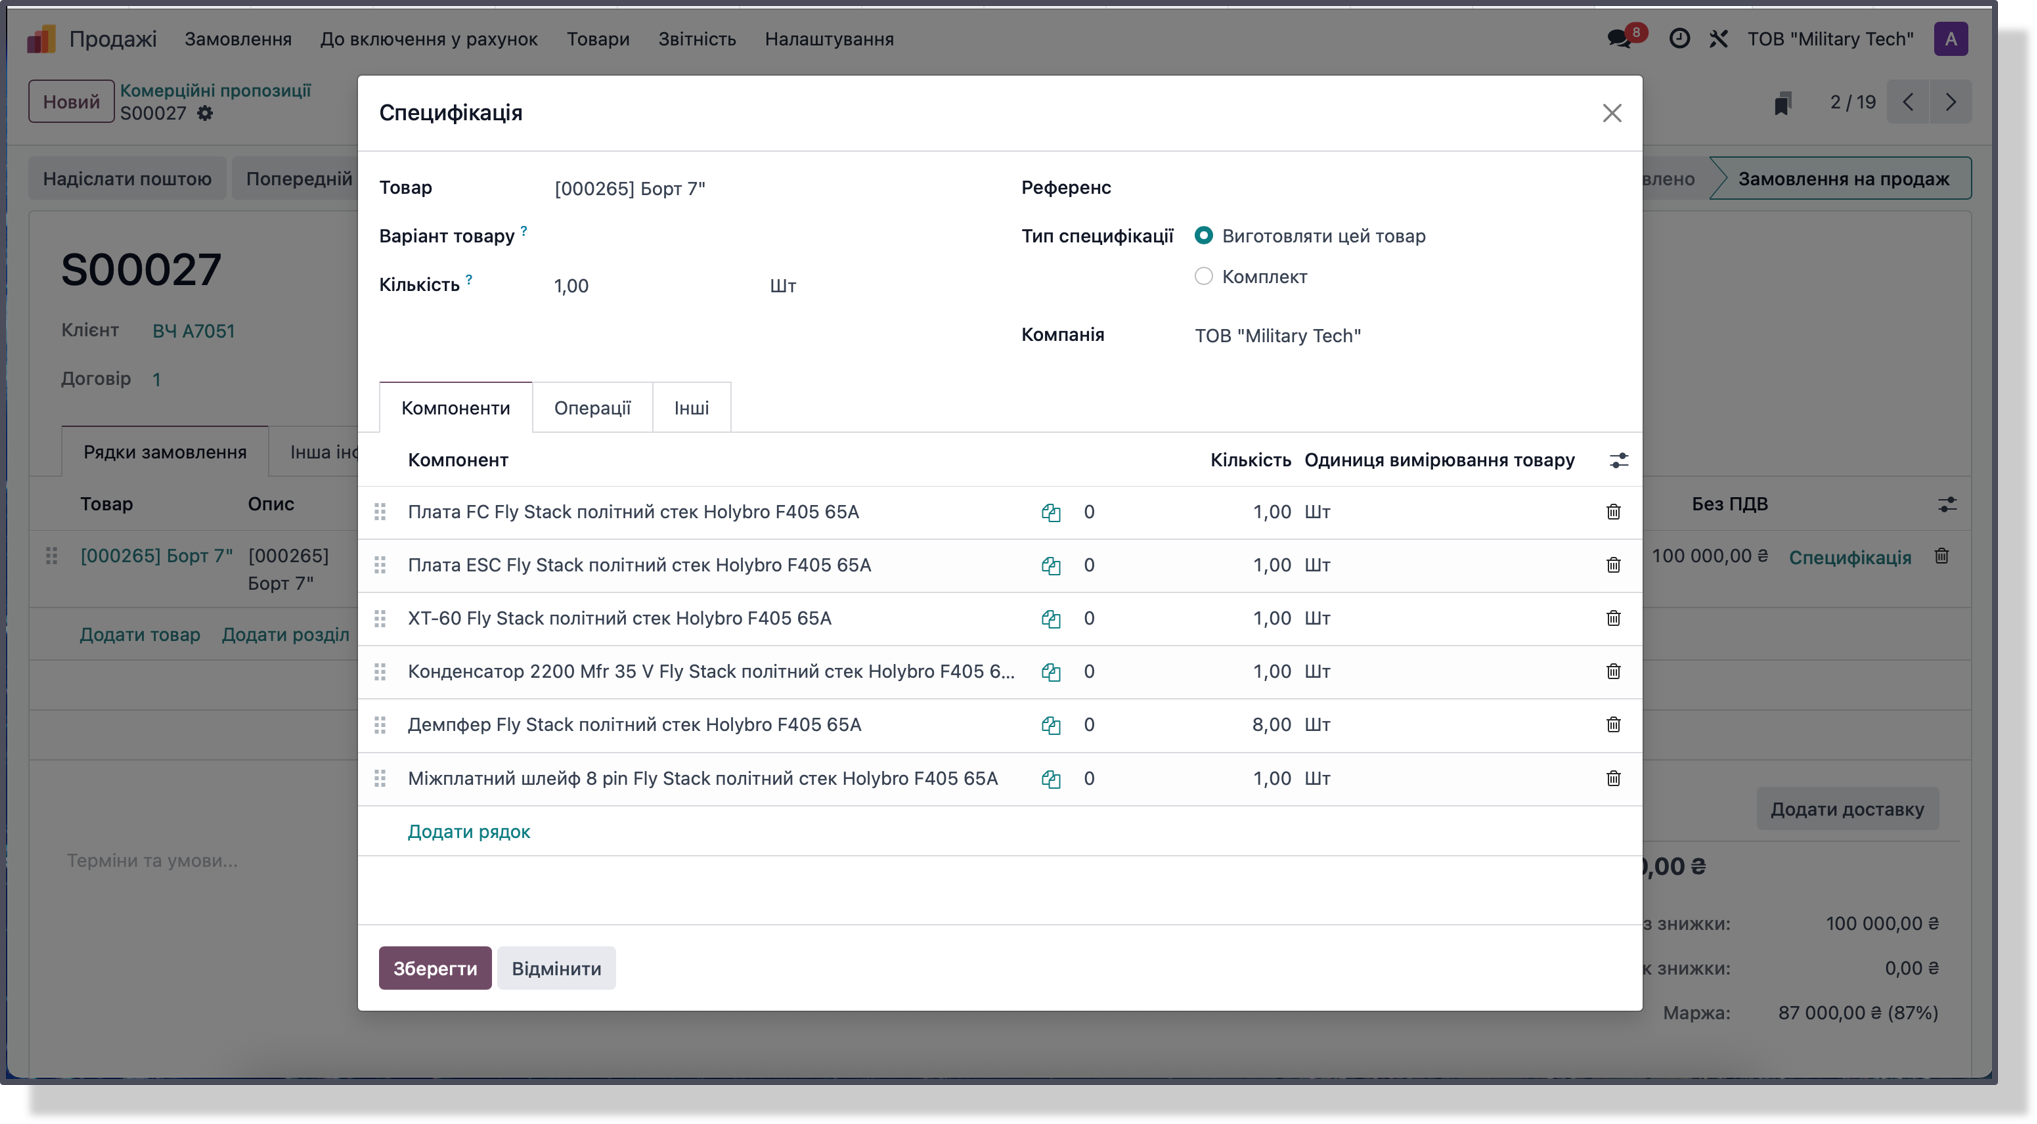Click copy icon on Плата FC row
Viewport: 2037px width, 1124px height.
pos(1050,512)
